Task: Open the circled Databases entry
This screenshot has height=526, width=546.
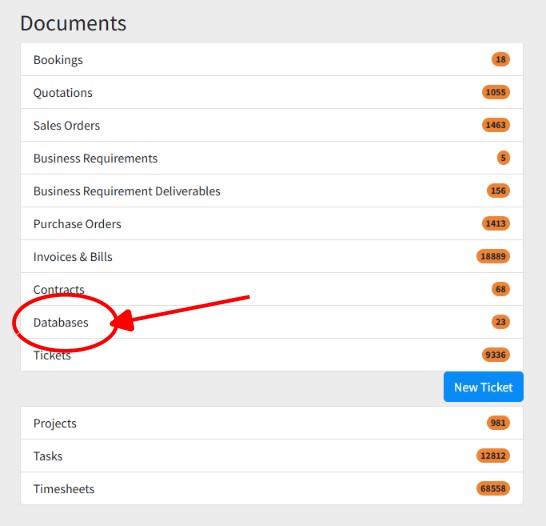Action: point(61,322)
